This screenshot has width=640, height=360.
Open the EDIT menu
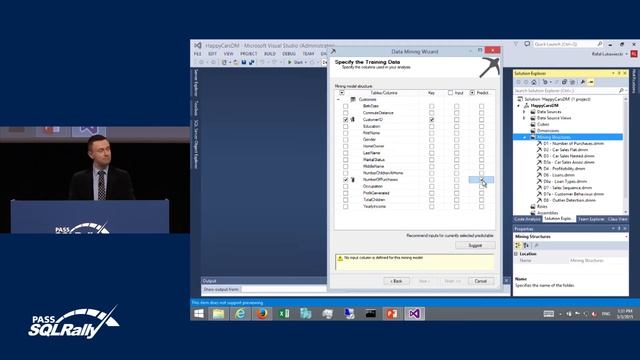[x=213, y=54]
